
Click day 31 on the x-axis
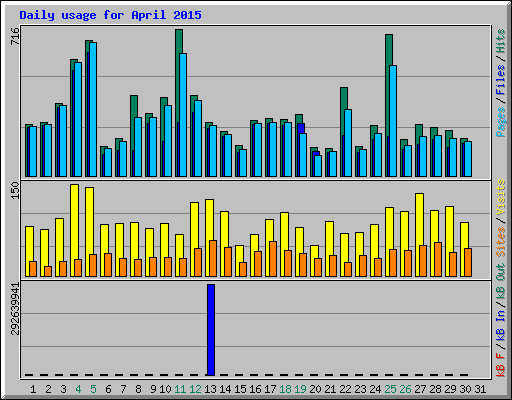click(480, 389)
